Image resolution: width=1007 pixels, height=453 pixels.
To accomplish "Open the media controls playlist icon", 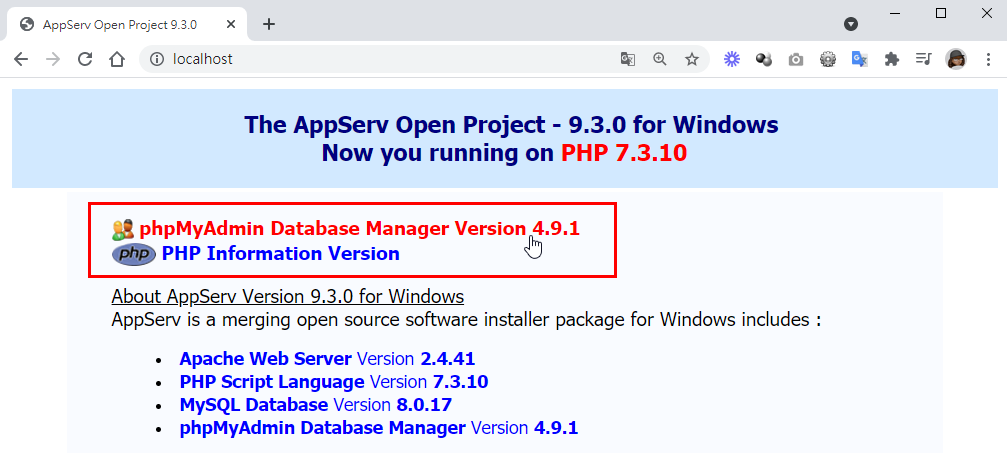I will tap(923, 59).
